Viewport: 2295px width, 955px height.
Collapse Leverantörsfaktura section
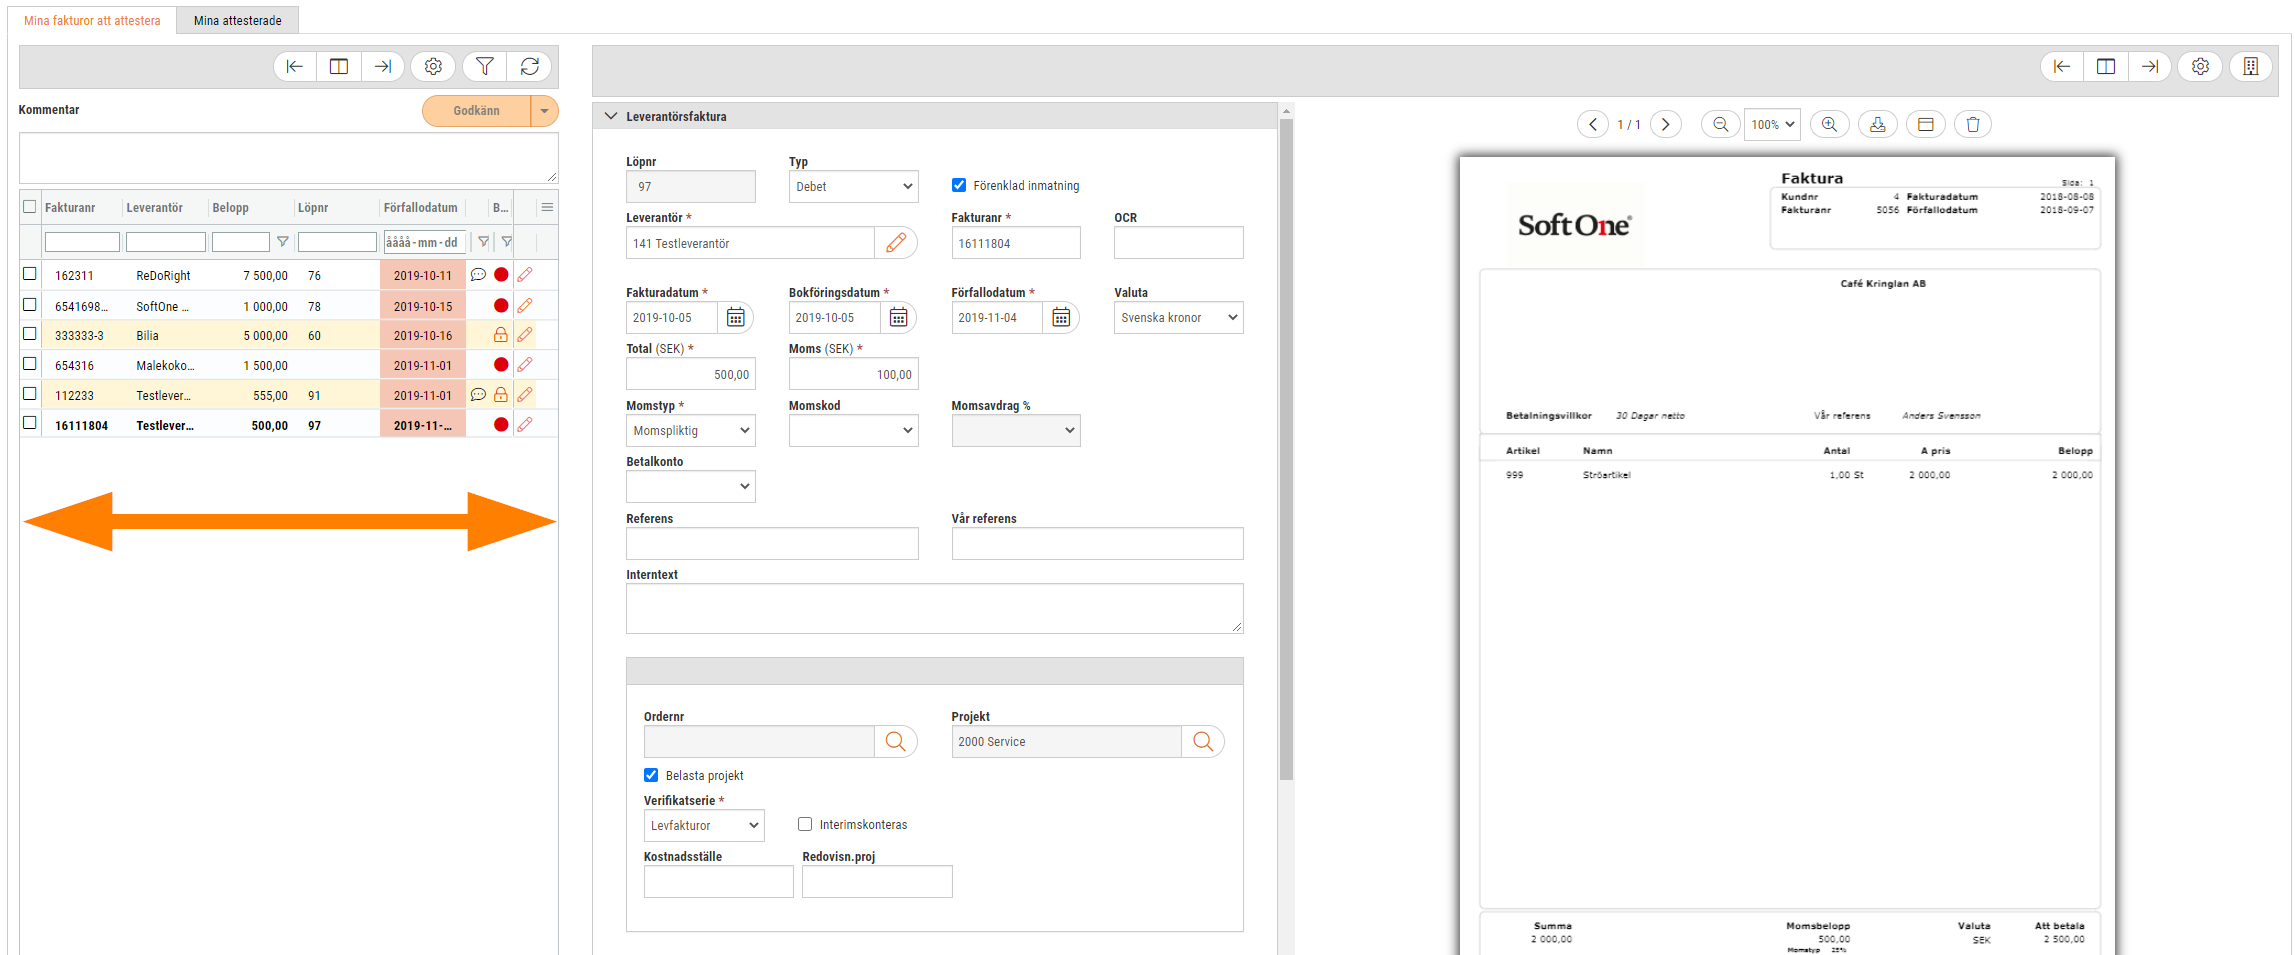[x=611, y=116]
